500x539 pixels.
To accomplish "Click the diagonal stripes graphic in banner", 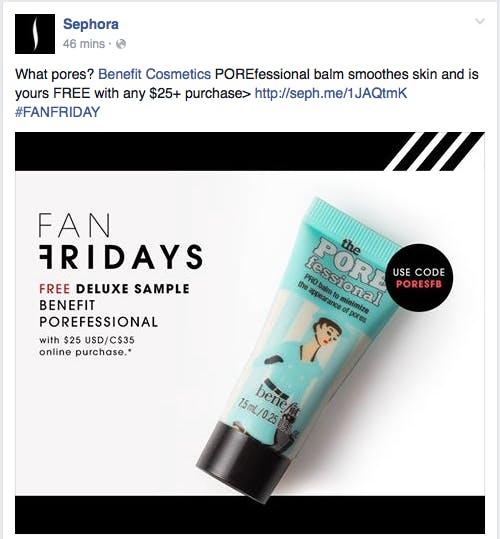I will coord(434,151).
